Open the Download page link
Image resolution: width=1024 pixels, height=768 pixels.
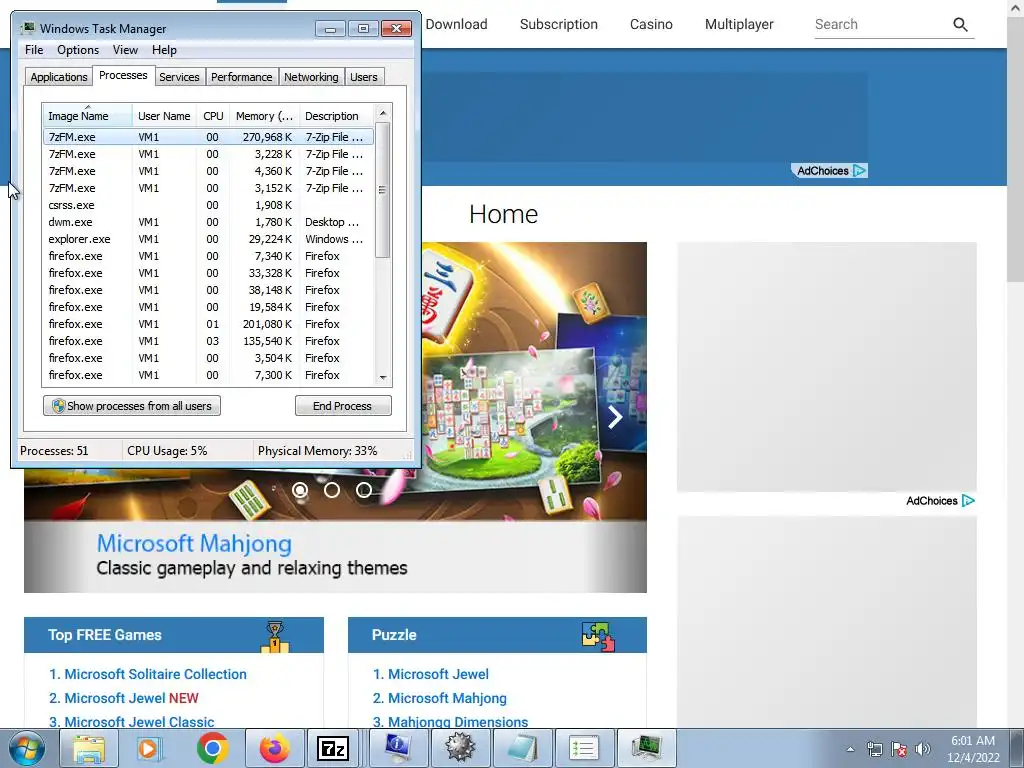[x=456, y=24]
